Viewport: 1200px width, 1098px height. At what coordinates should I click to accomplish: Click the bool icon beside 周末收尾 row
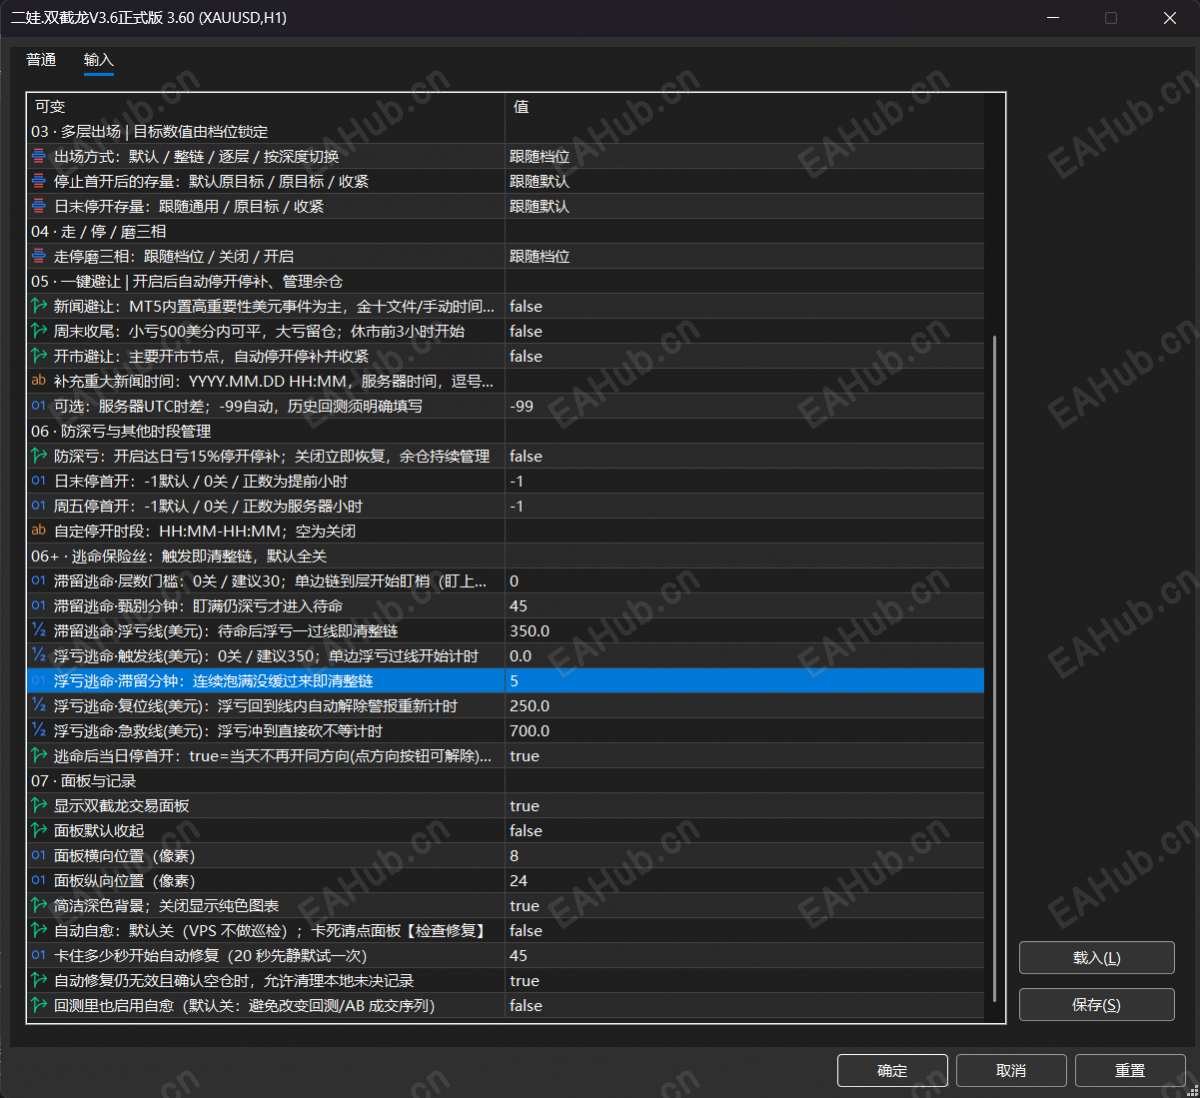39,331
